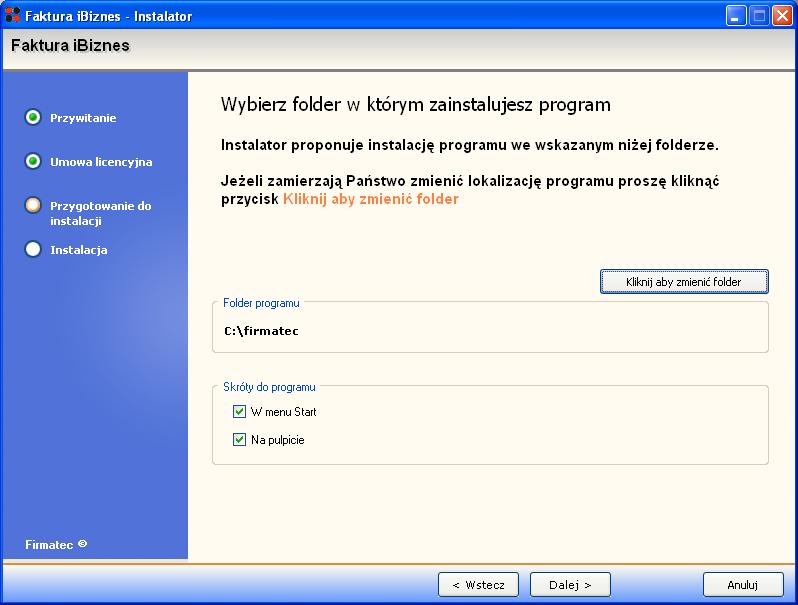Uncheck the W menu Start checkbox
Screen dimensions: 798x605
pyautogui.click(x=239, y=411)
